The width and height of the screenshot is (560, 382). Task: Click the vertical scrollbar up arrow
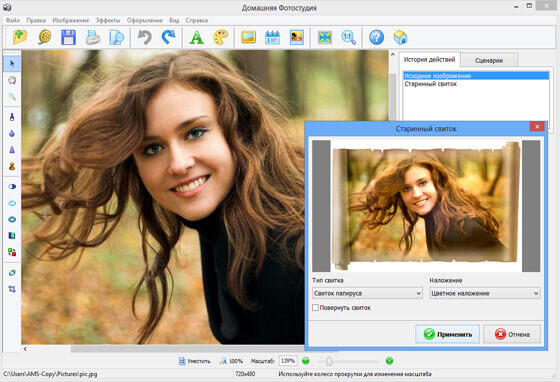pyautogui.click(x=392, y=55)
